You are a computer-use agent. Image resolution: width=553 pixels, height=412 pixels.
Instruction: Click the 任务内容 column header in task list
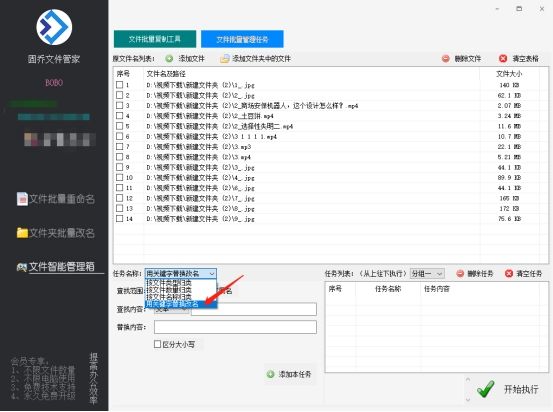(x=437, y=289)
